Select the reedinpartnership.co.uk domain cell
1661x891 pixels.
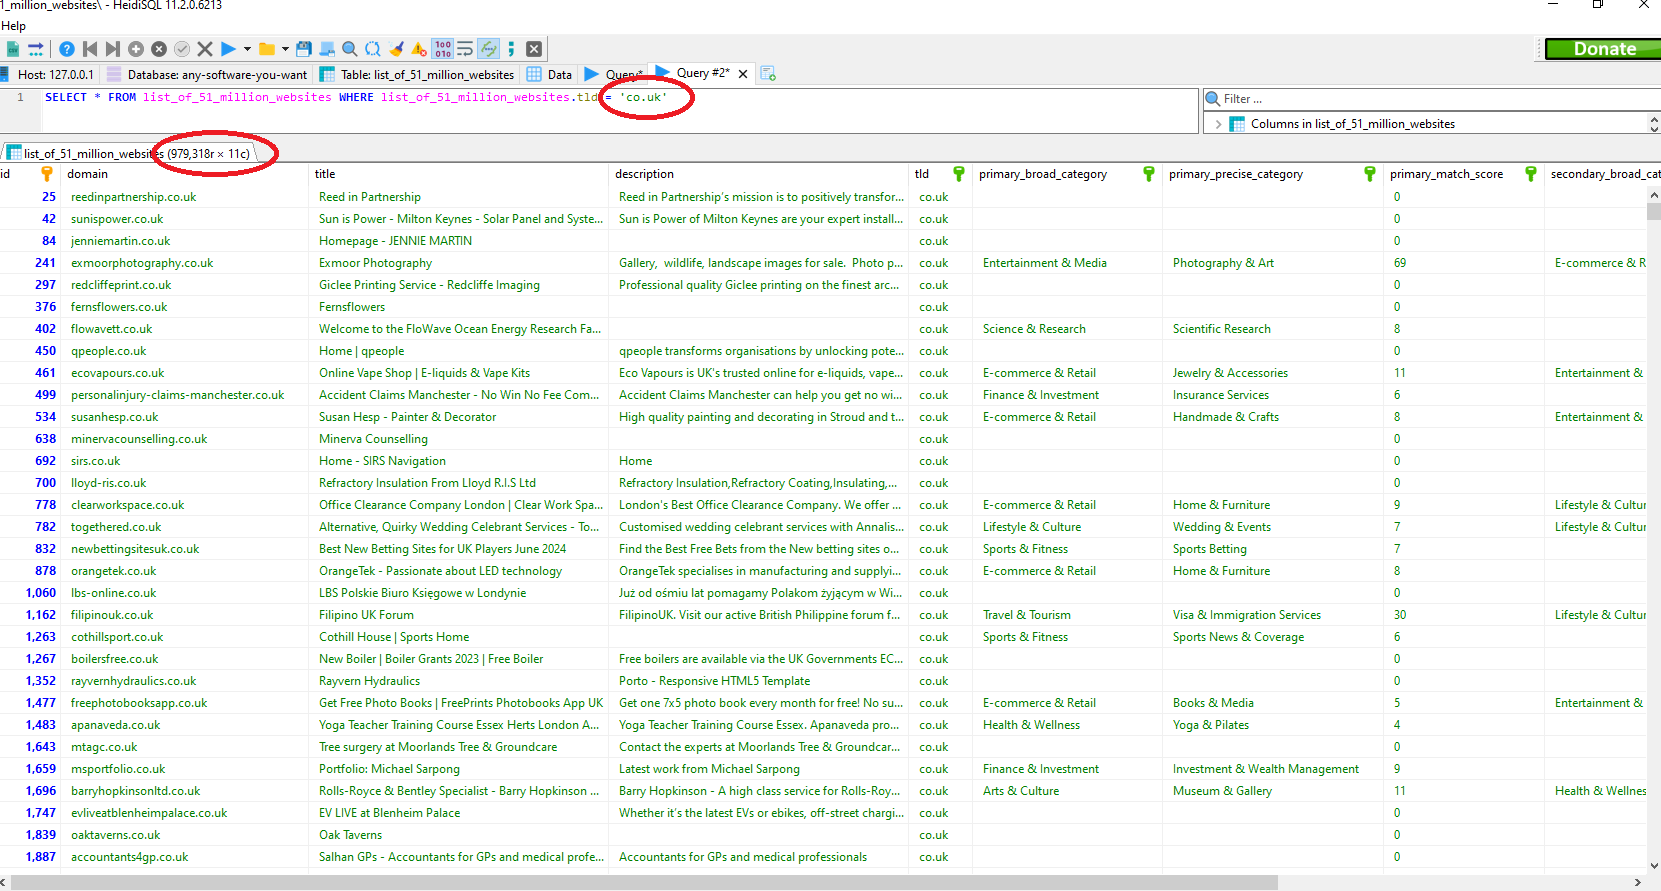tap(185, 197)
